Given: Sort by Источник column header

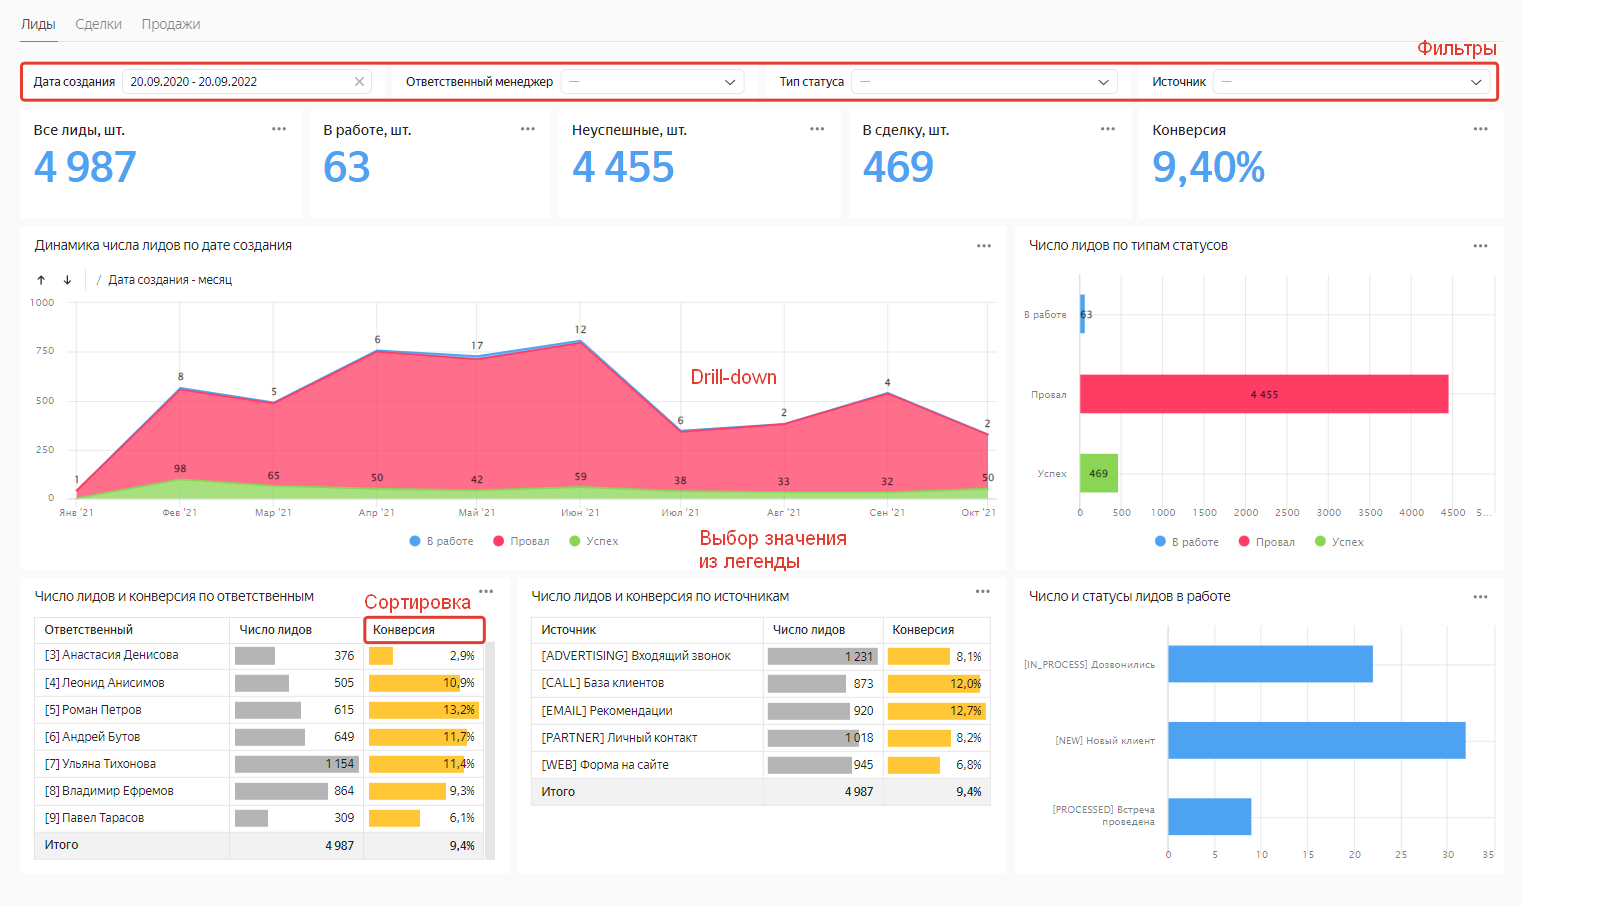Looking at the screenshot, I should [647, 630].
